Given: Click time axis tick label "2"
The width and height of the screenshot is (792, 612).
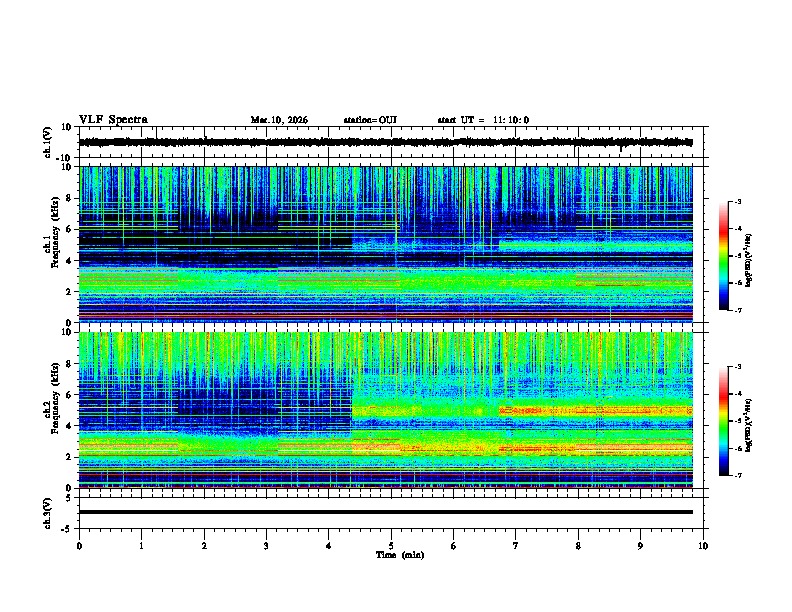Looking at the screenshot, I should 204,546.
